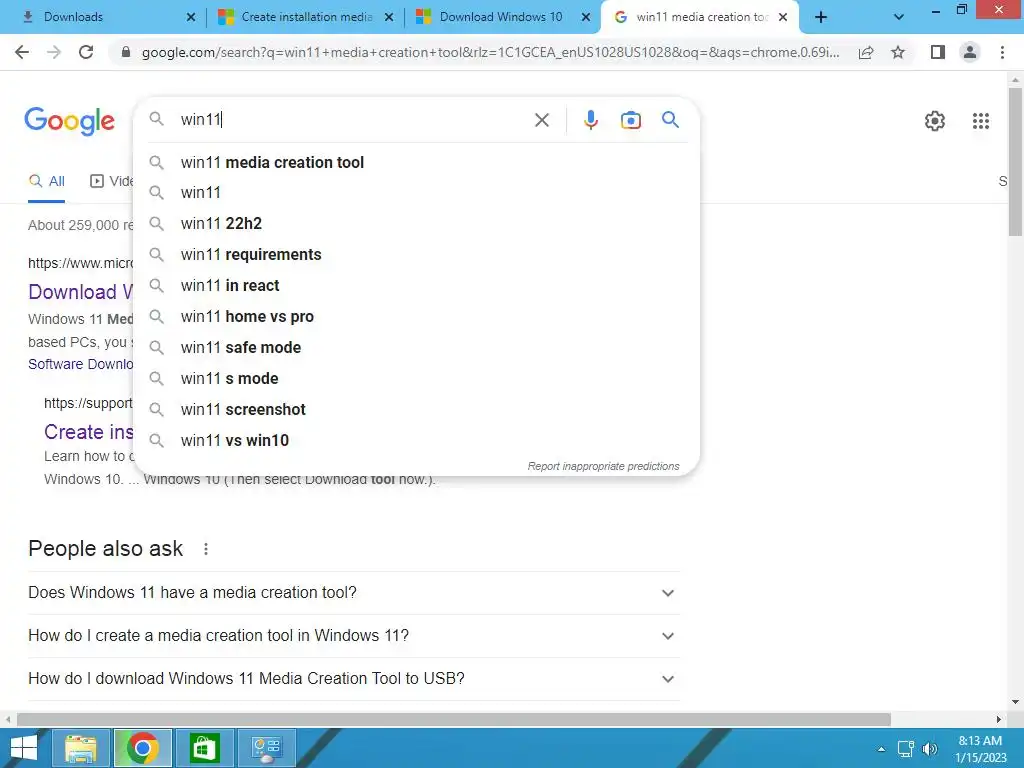This screenshot has height=768, width=1024.
Task: Click the Chrome taskbar icon
Action: 142,748
